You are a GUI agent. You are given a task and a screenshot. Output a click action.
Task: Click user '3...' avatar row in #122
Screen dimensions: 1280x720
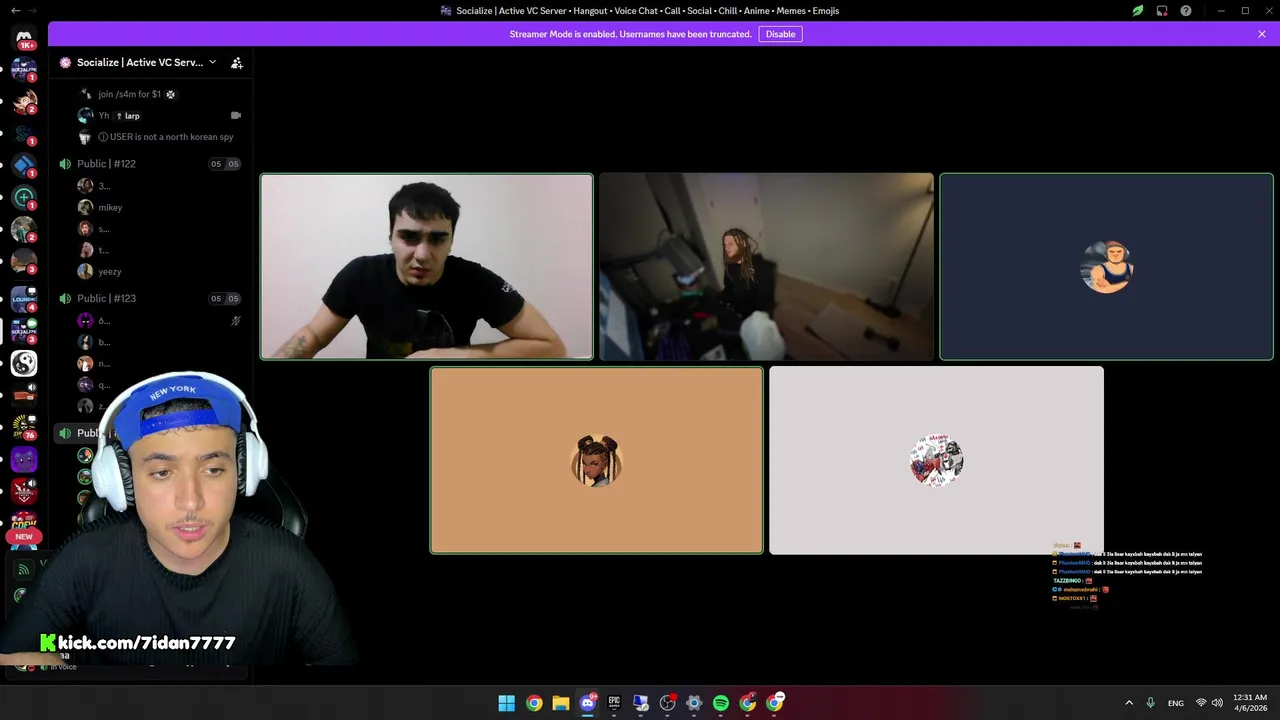click(x=160, y=186)
